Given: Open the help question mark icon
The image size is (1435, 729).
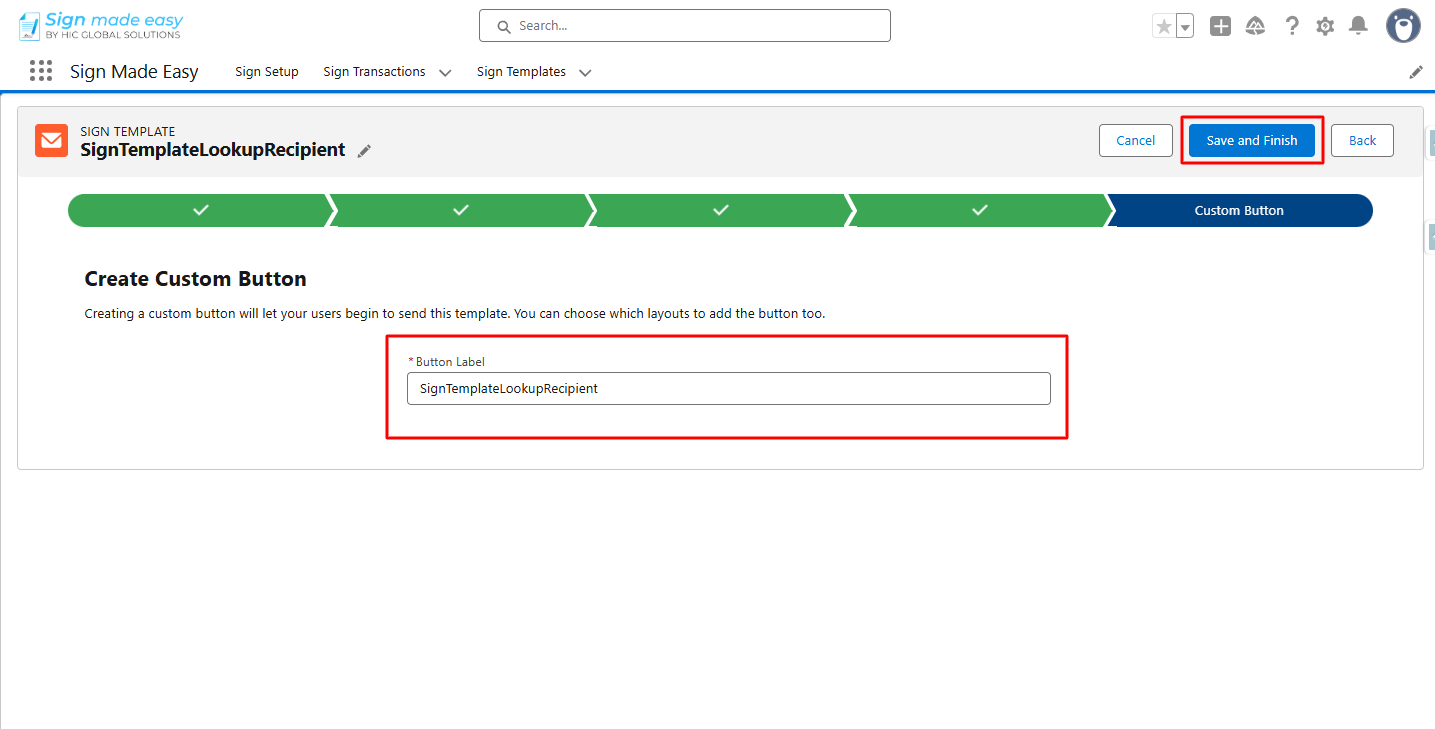Looking at the screenshot, I should click(1292, 27).
